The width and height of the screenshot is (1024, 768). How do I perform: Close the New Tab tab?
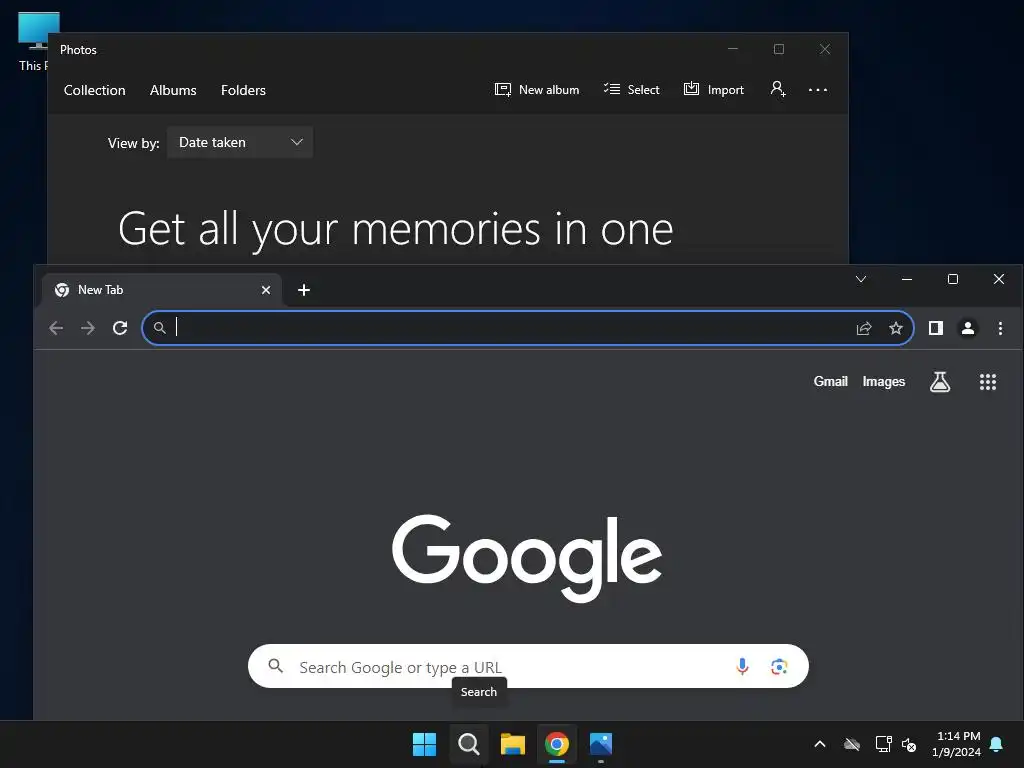[266, 290]
